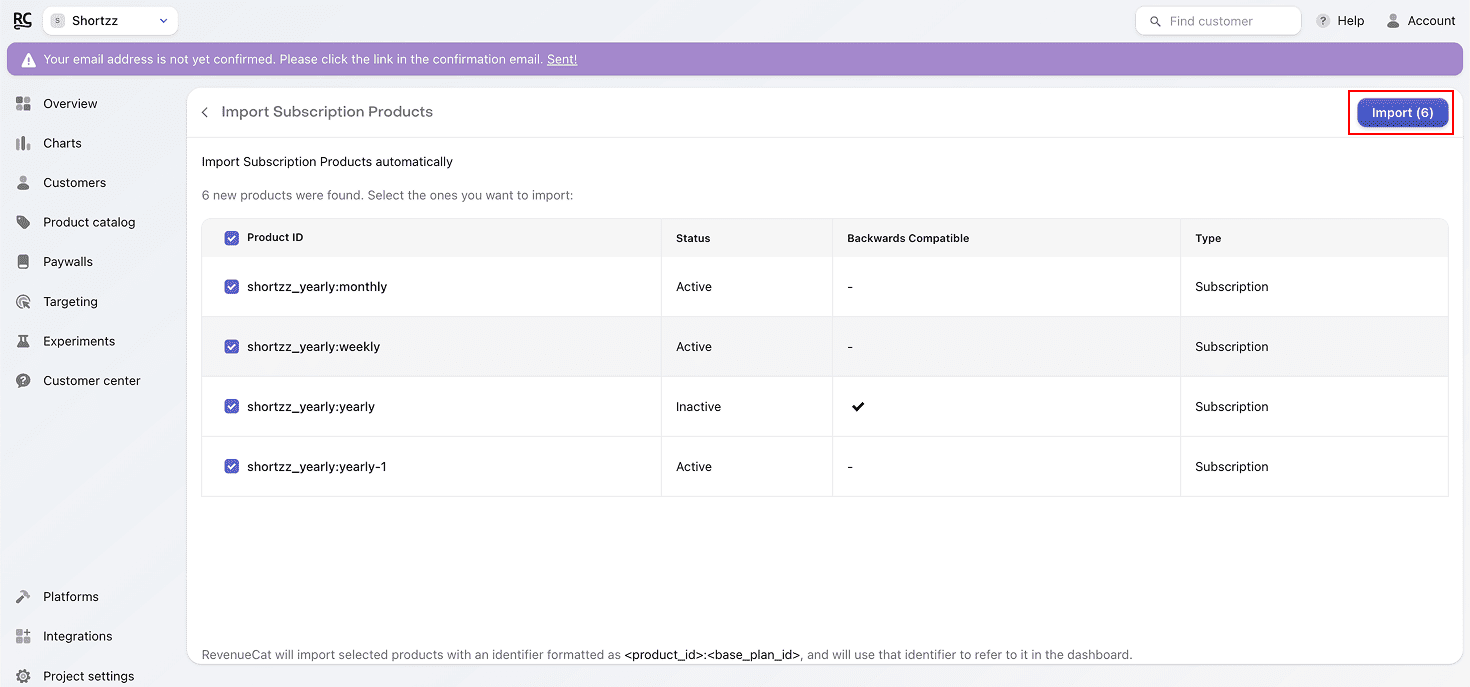Uncheck the shortzz_yearly:weekly checkbox
This screenshot has height=687, width=1470.
tap(232, 347)
